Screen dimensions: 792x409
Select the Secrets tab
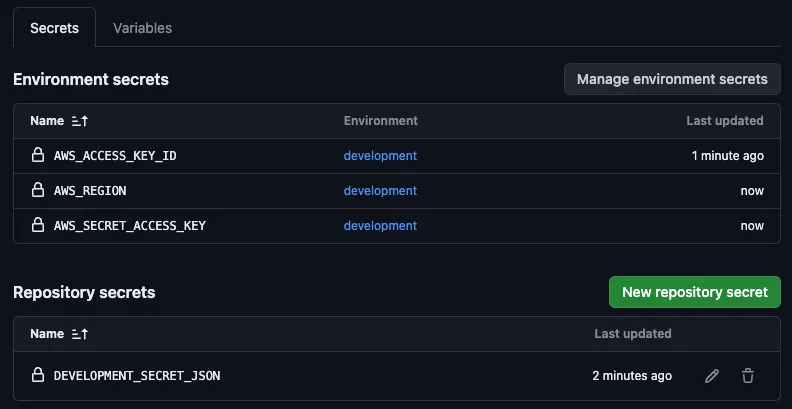click(54, 28)
